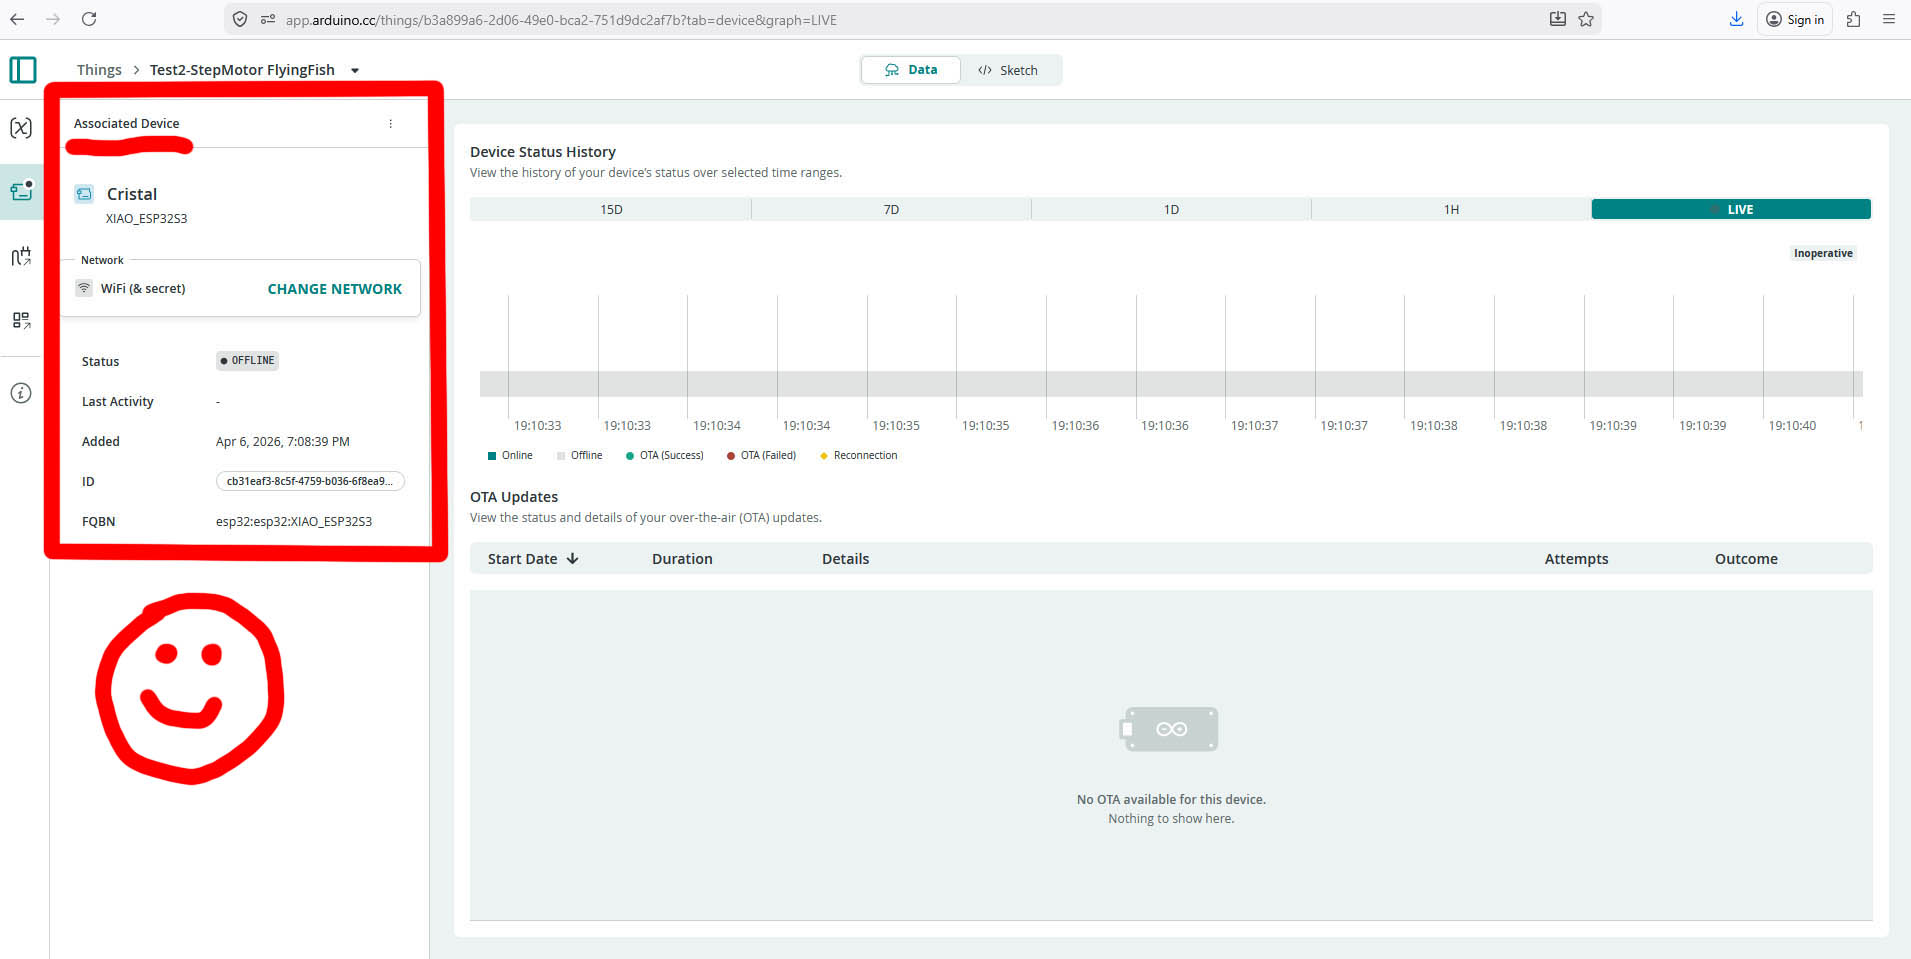Screen dimensions: 1911x959
Task: Switch to the Data tab
Action: tap(911, 70)
